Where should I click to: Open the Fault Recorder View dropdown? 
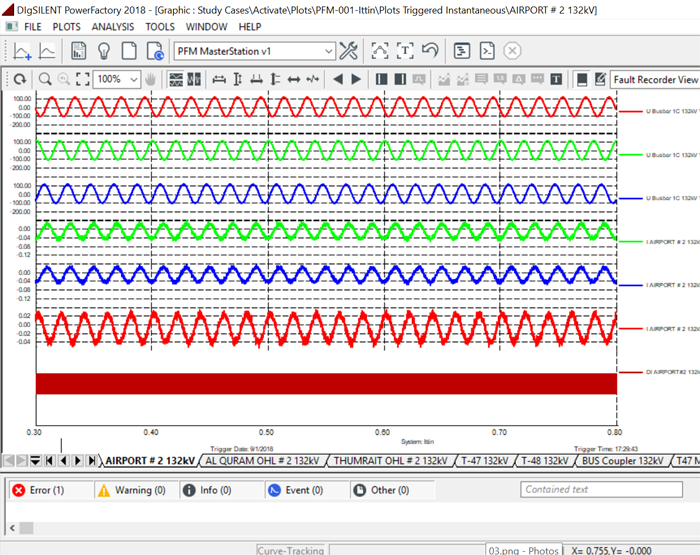coord(655,79)
